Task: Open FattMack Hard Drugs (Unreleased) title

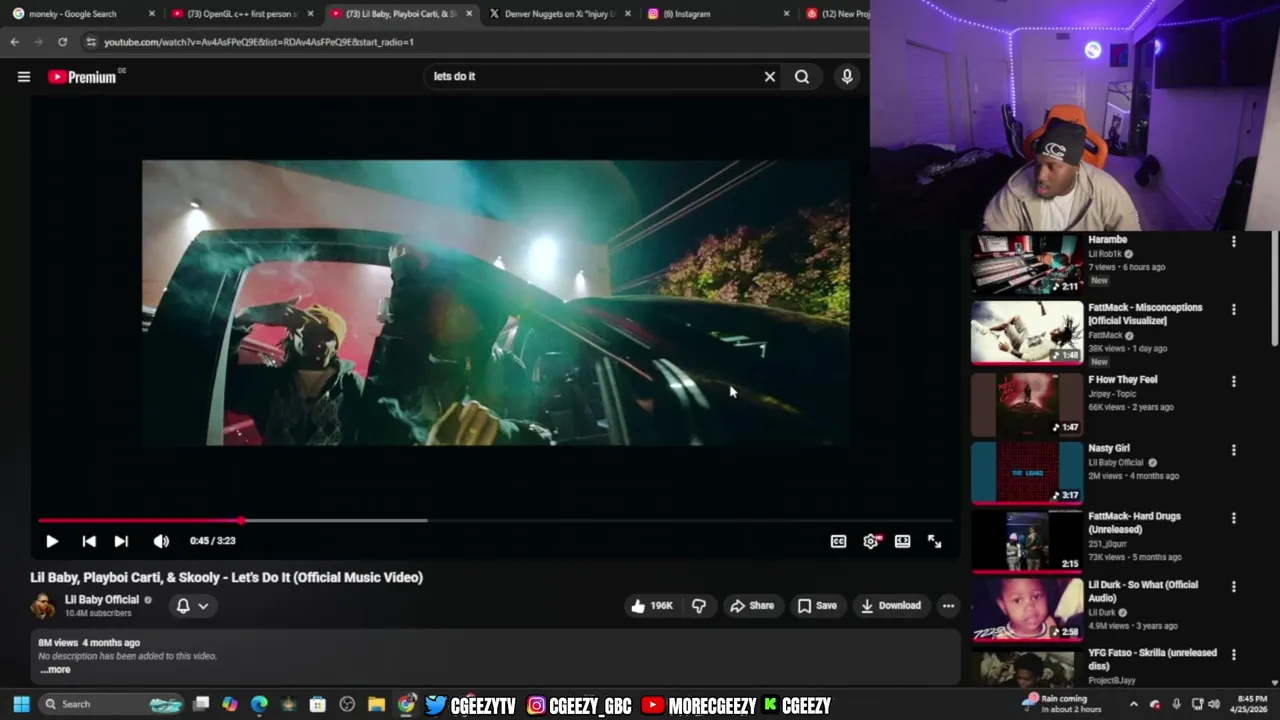Action: 1134,523
